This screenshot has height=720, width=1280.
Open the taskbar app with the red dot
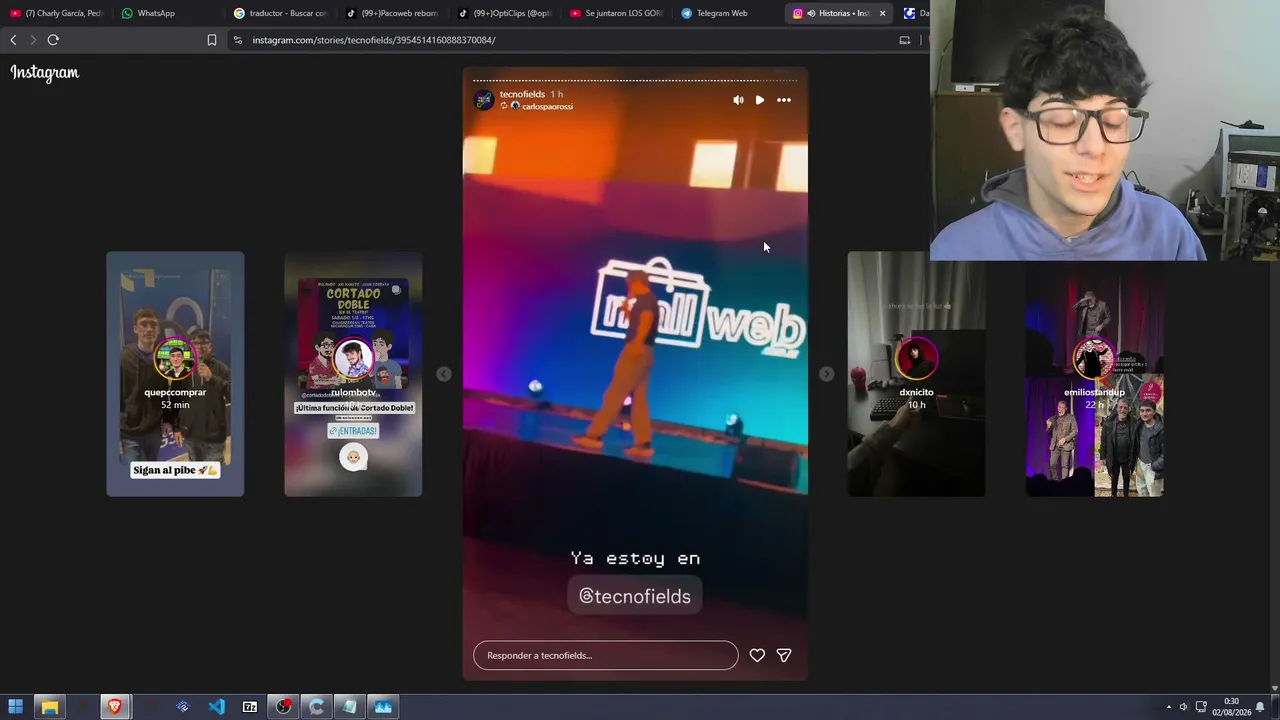pyautogui.click(x=284, y=707)
